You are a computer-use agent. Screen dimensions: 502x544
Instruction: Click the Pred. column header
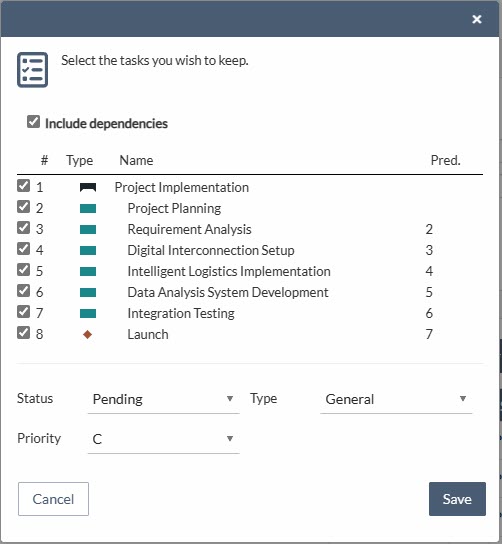pos(445,160)
